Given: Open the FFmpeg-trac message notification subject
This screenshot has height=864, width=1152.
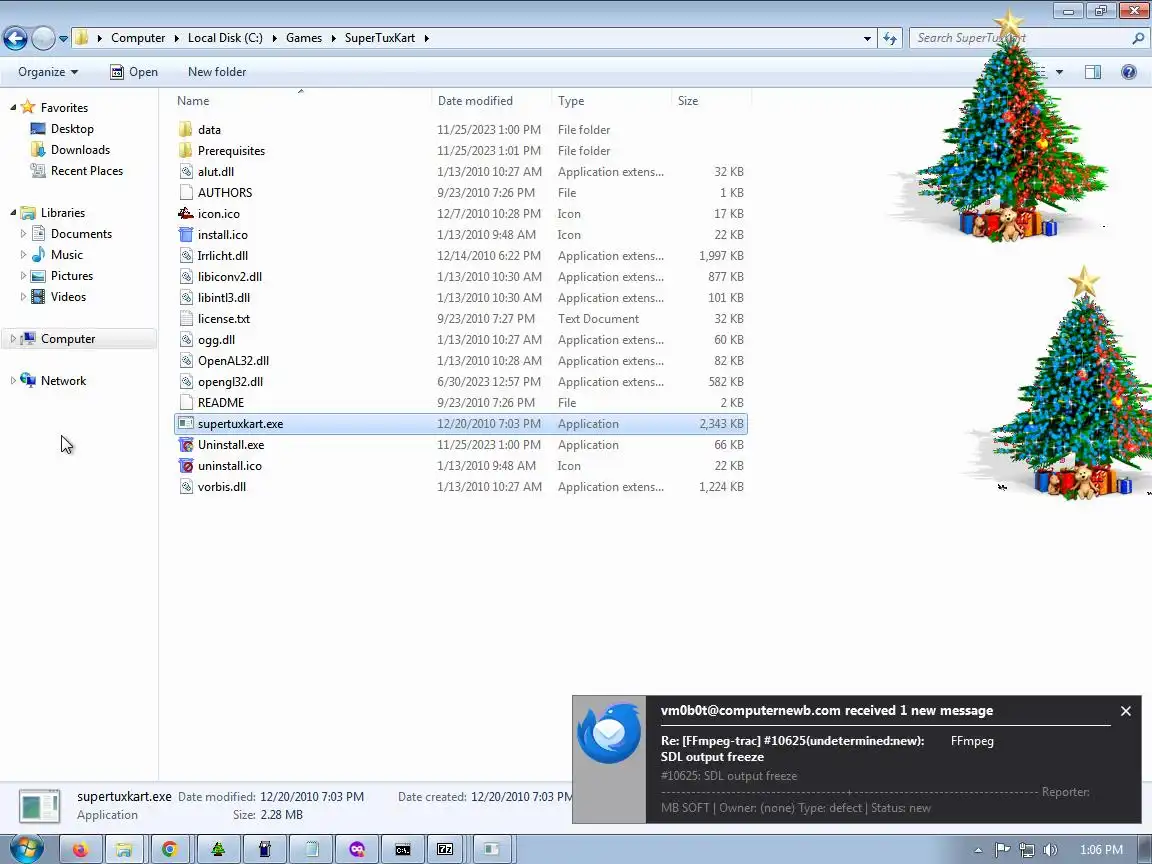Looking at the screenshot, I should pos(793,749).
